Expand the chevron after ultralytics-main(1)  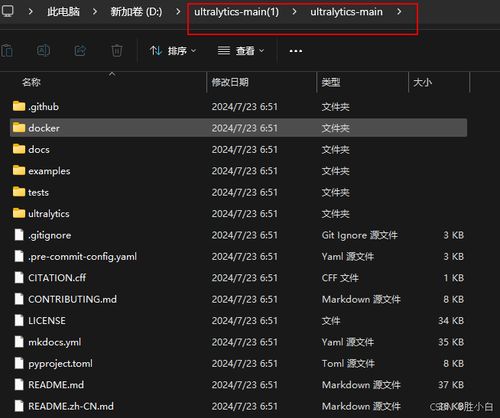pos(294,12)
